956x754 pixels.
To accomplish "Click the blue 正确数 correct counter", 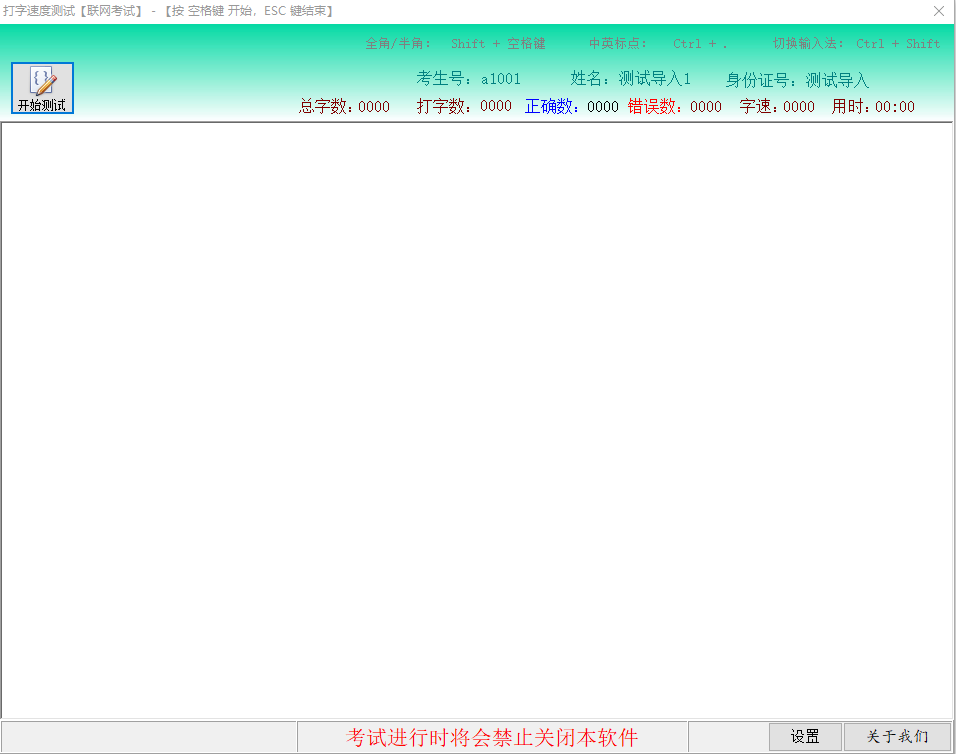I will tap(571, 107).
